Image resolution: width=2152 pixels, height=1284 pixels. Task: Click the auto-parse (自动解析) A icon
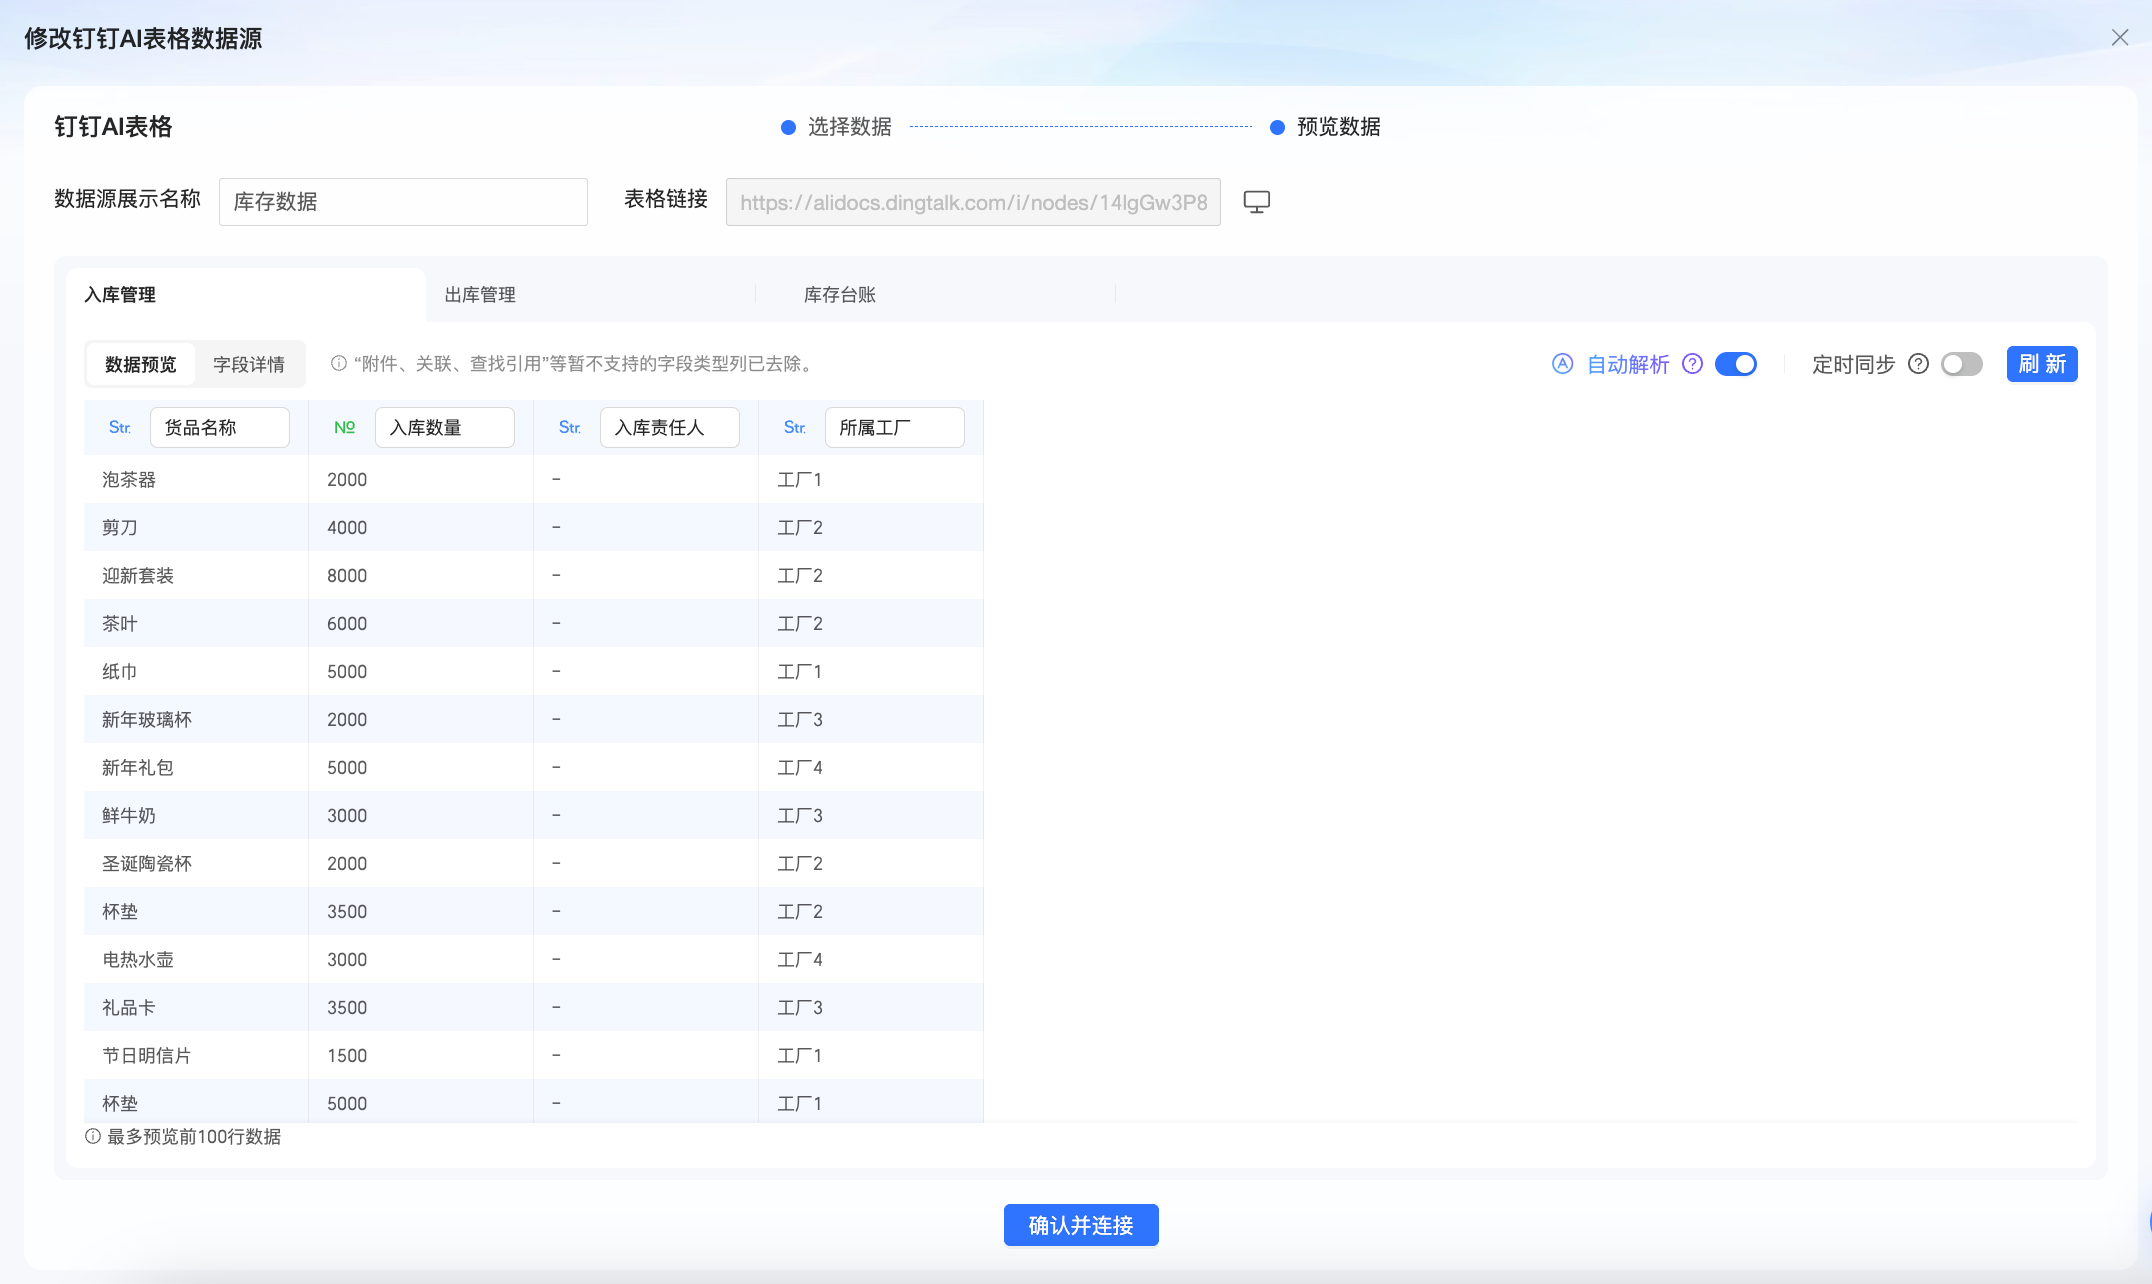1562,364
